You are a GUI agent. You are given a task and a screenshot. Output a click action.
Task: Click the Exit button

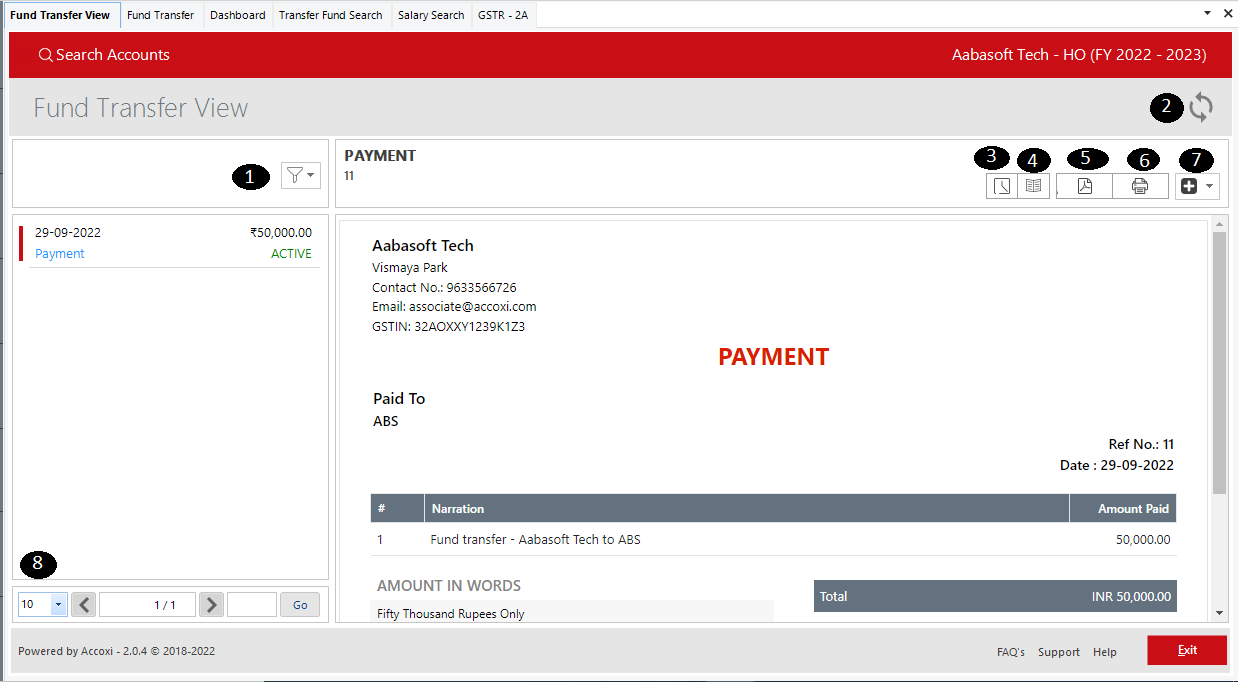1187,650
